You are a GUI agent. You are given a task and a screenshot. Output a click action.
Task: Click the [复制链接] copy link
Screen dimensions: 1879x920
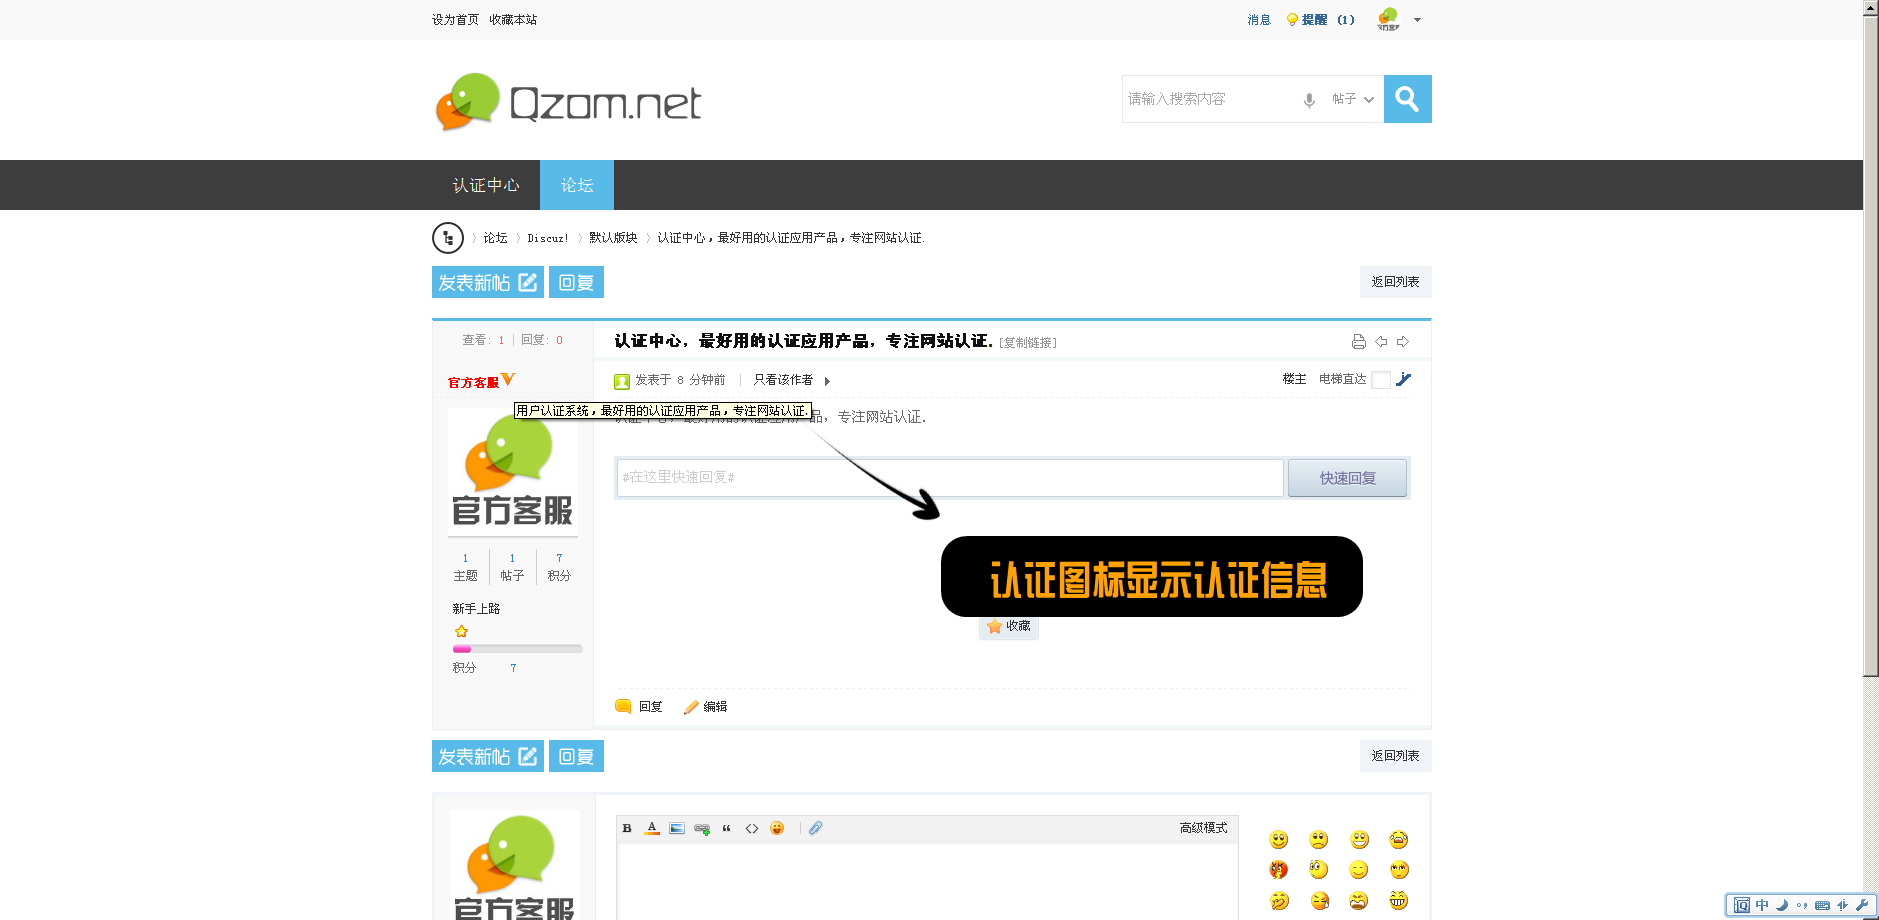pos(1028,343)
